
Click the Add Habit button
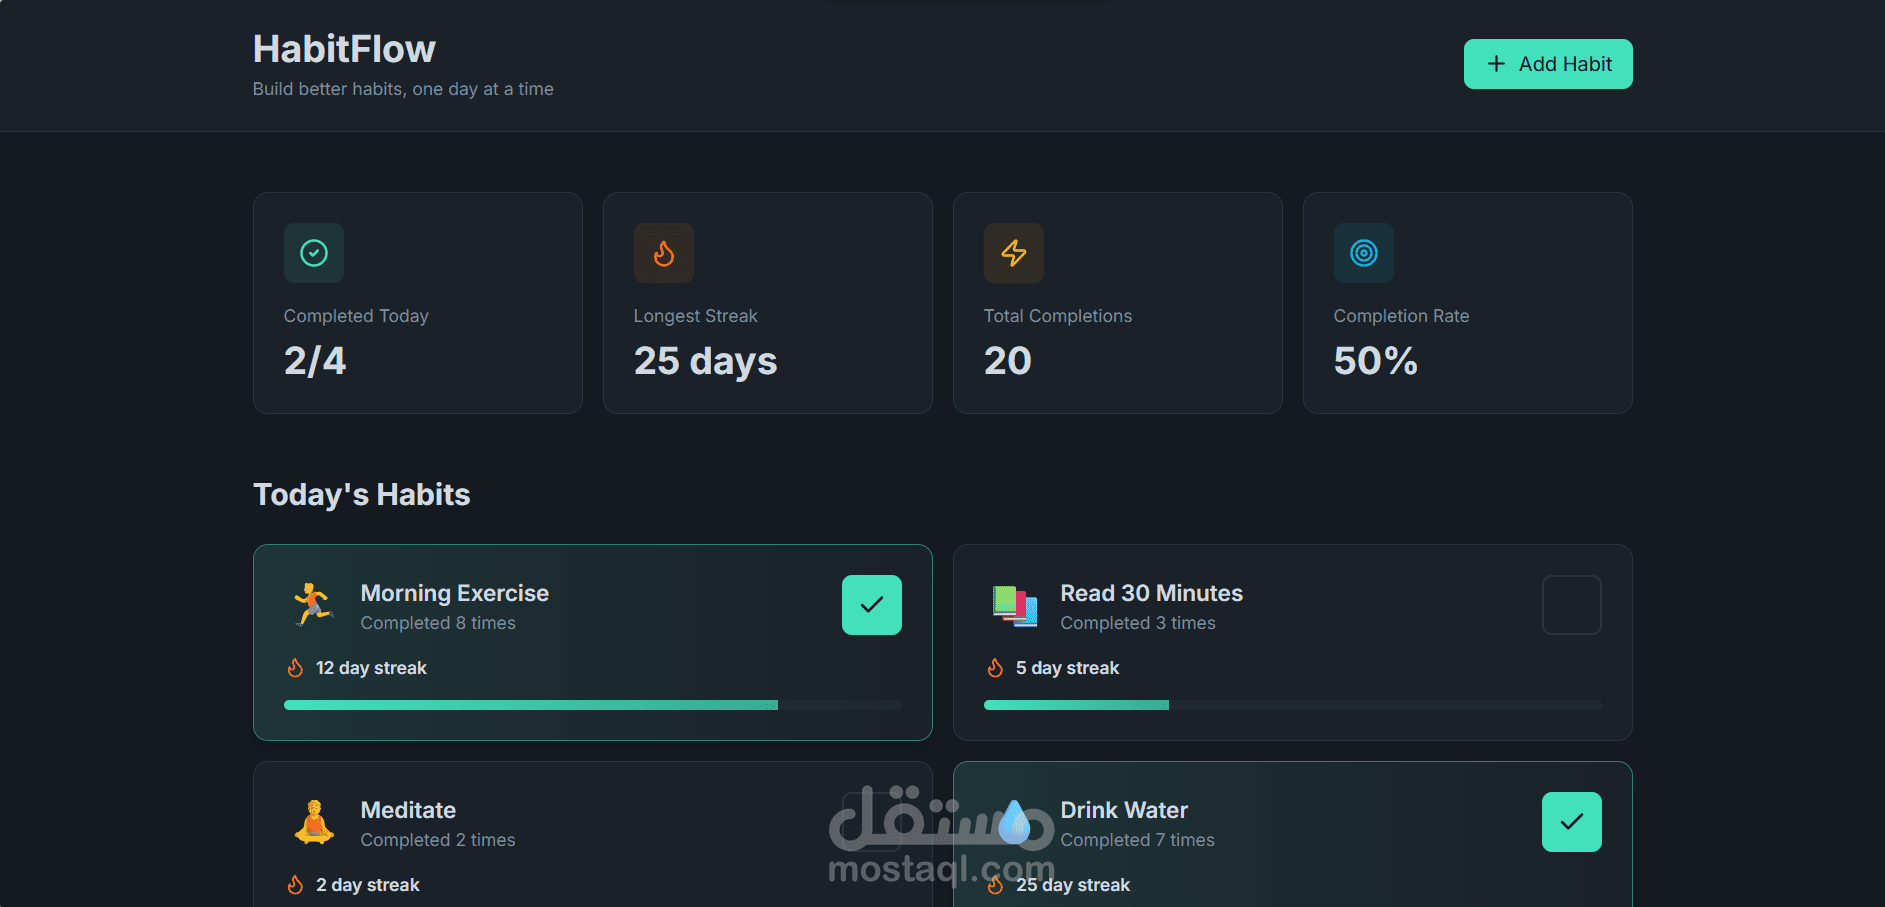click(x=1547, y=63)
